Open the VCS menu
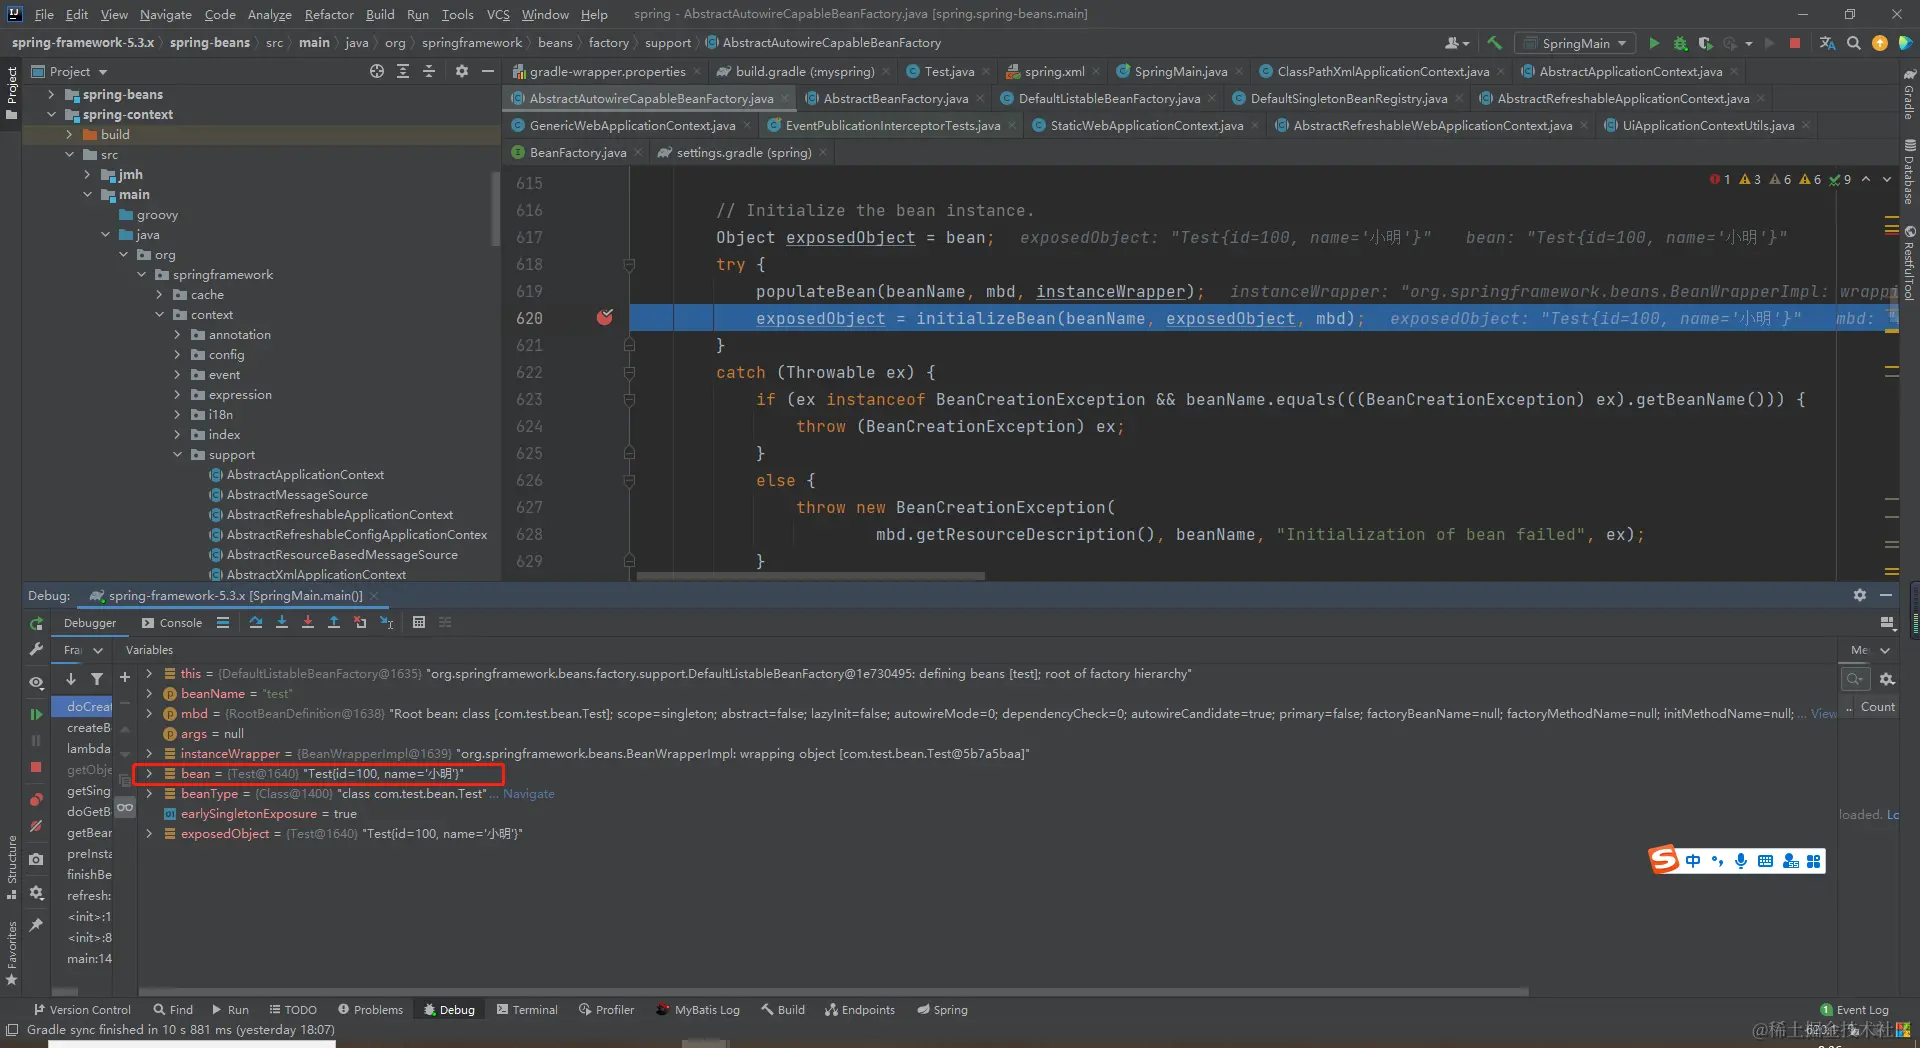Screen dimensions: 1920x1048 [x=498, y=14]
